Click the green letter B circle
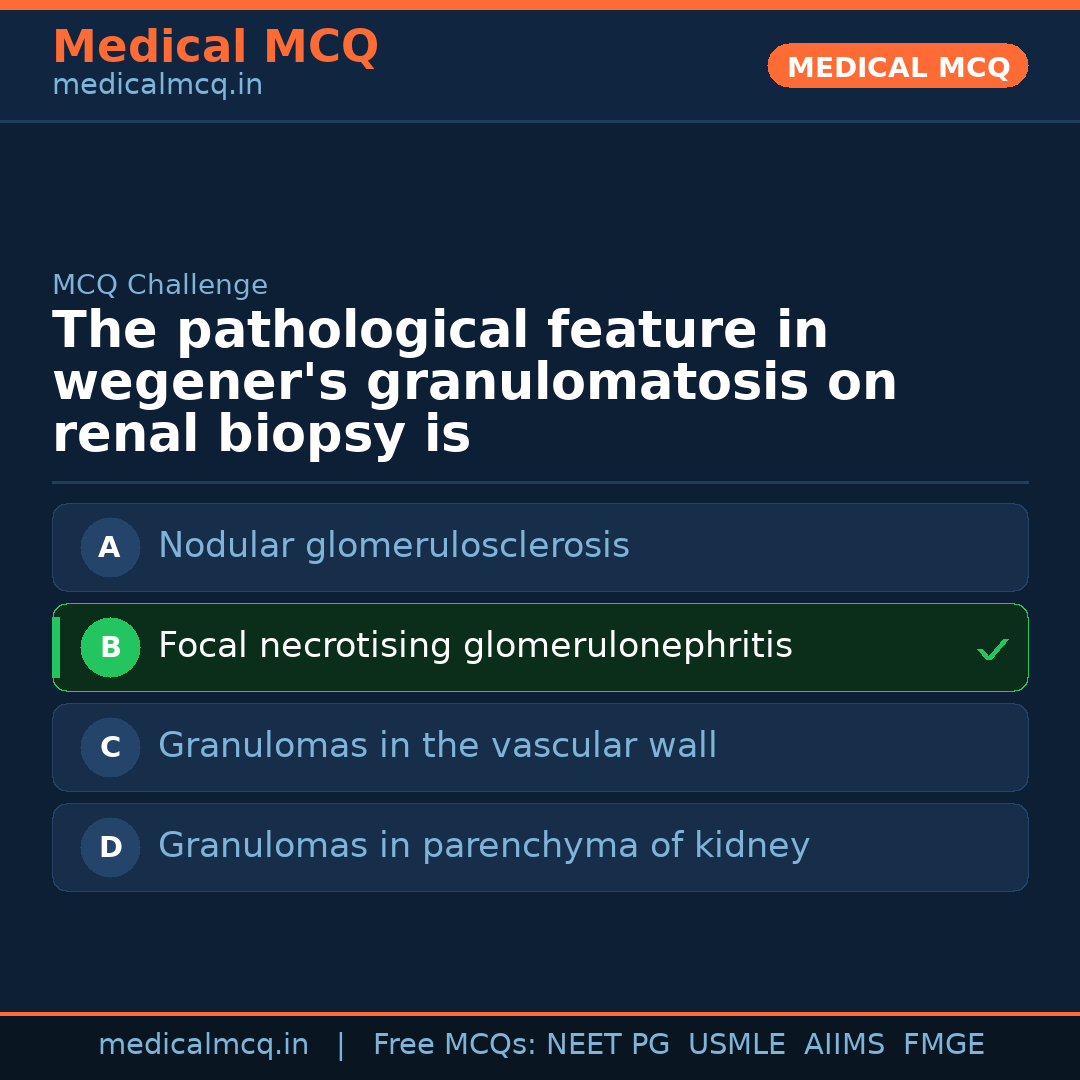Viewport: 1080px width, 1080px height. click(110, 647)
